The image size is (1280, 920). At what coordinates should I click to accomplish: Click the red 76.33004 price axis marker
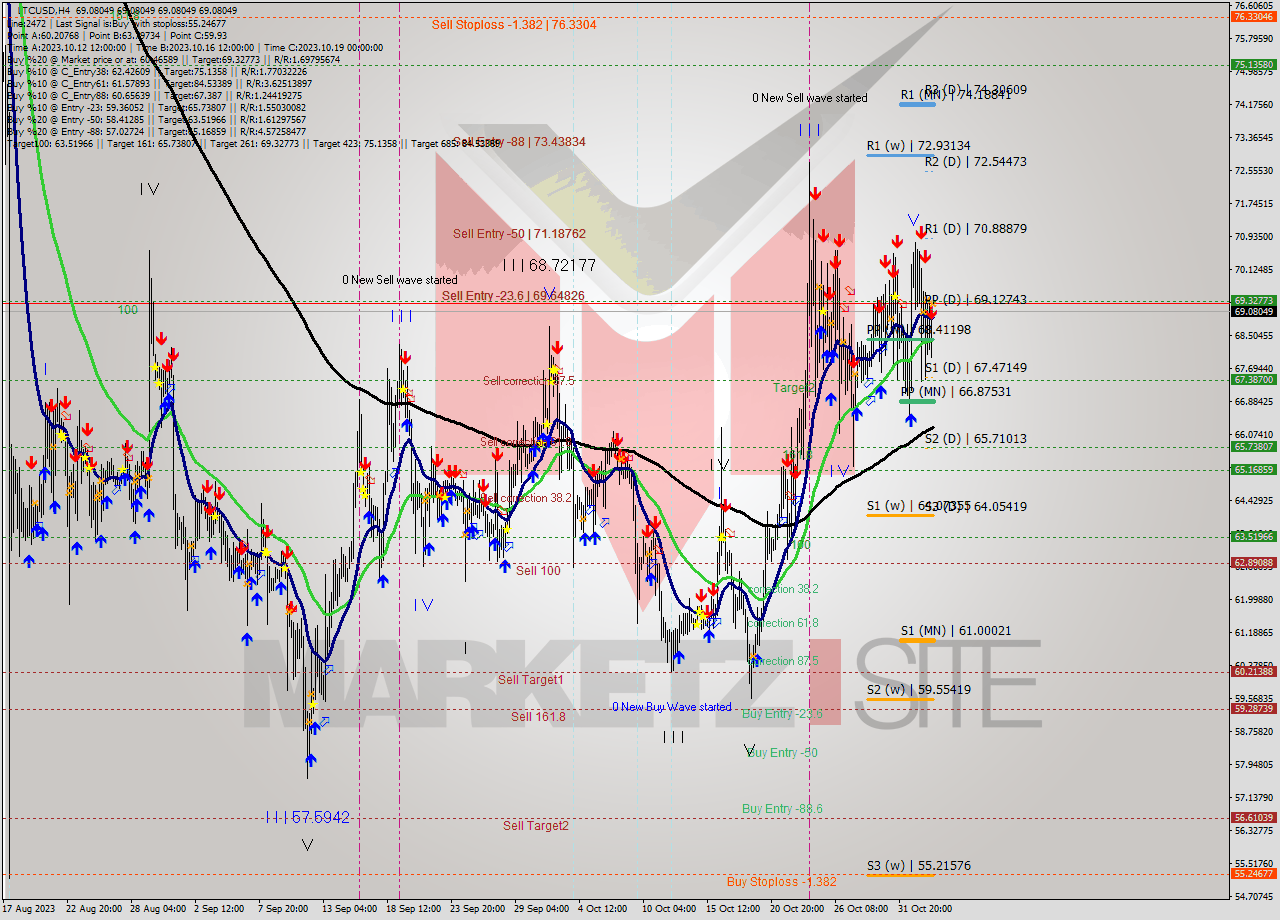1254,17
